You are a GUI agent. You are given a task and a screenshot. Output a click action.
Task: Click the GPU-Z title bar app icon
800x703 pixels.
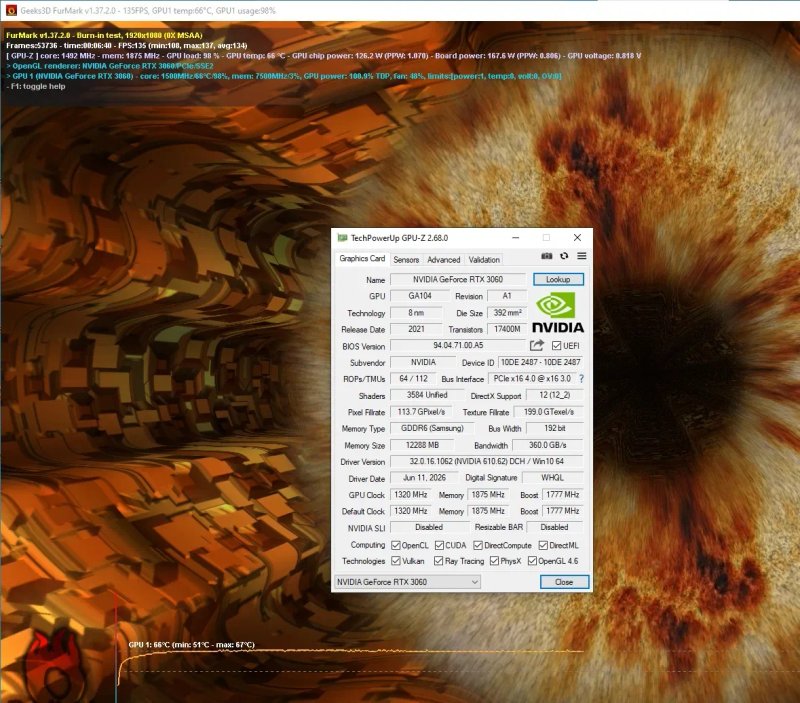pyautogui.click(x=342, y=238)
